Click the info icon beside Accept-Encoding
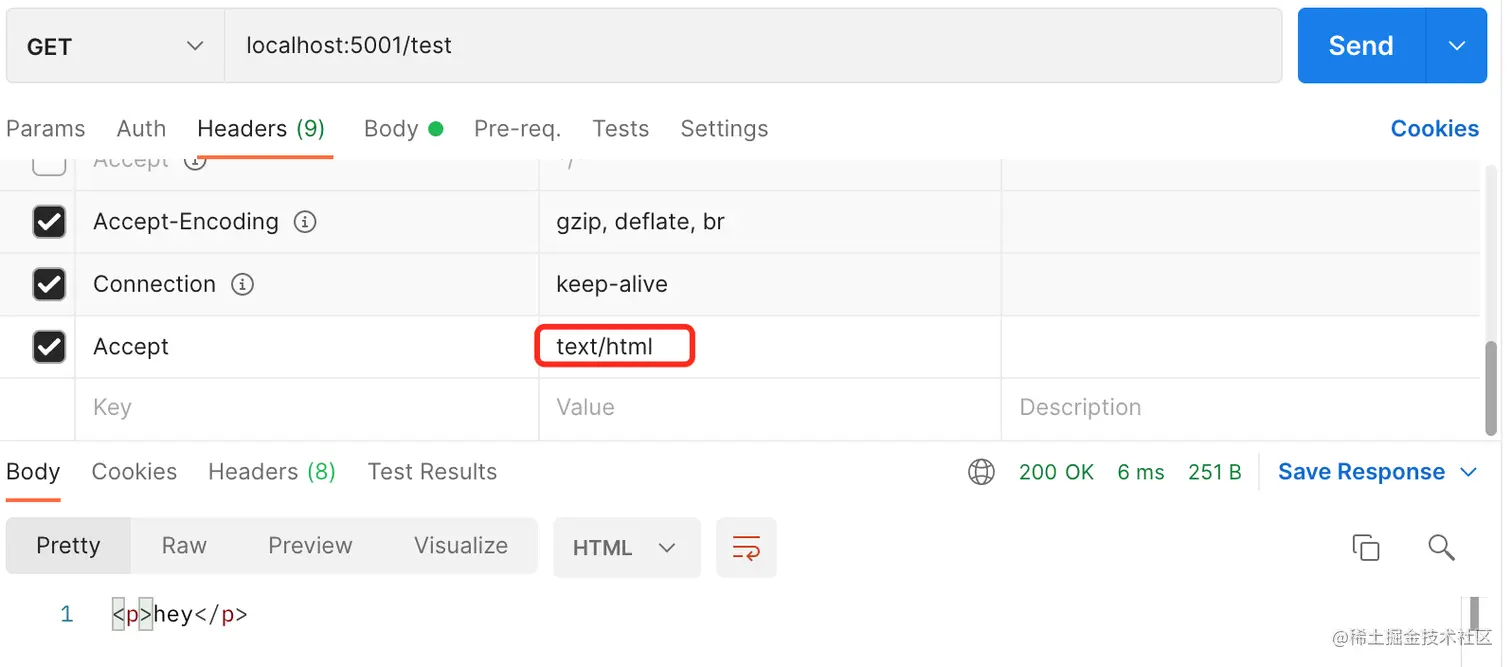 point(305,222)
